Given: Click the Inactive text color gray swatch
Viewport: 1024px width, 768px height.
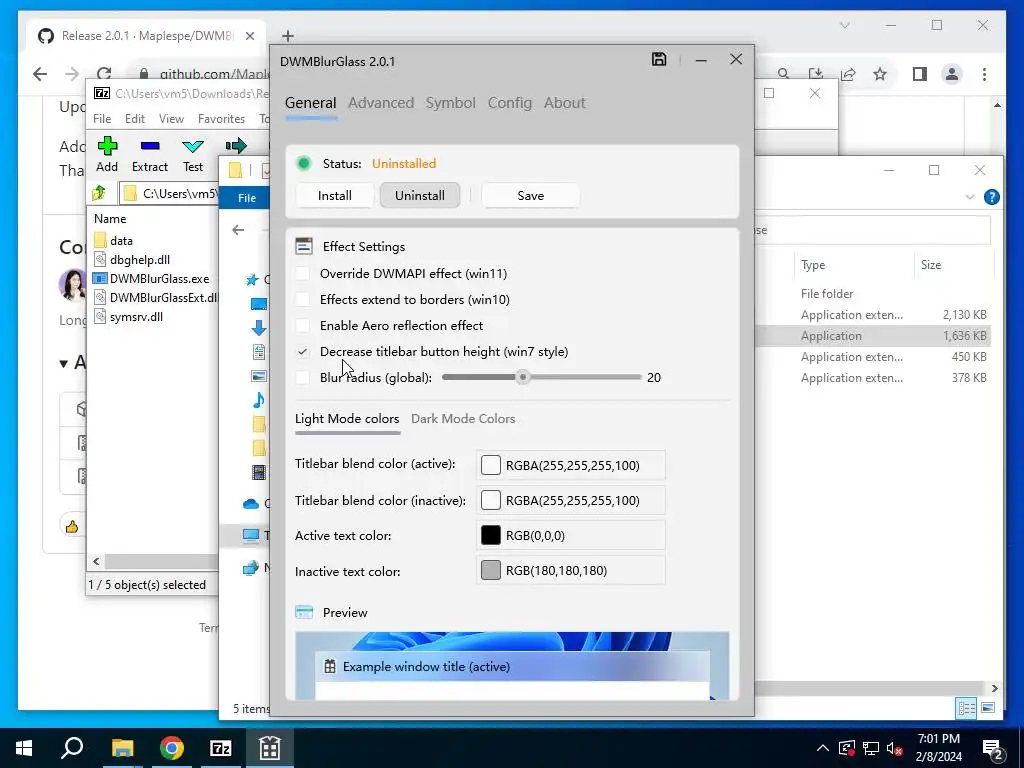Looking at the screenshot, I should (490, 570).
